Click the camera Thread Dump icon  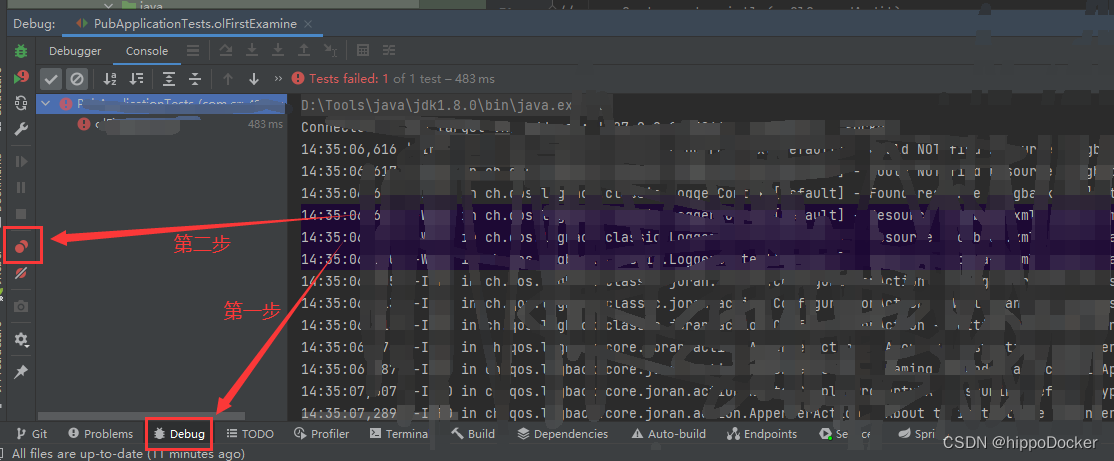point(21,306)
